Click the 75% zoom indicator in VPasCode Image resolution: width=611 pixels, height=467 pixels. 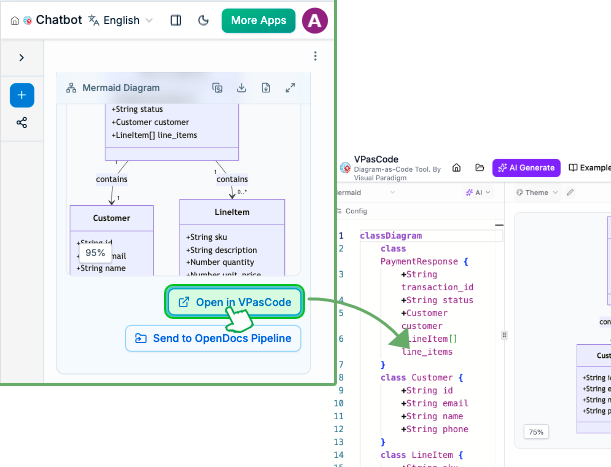[536, 432]
